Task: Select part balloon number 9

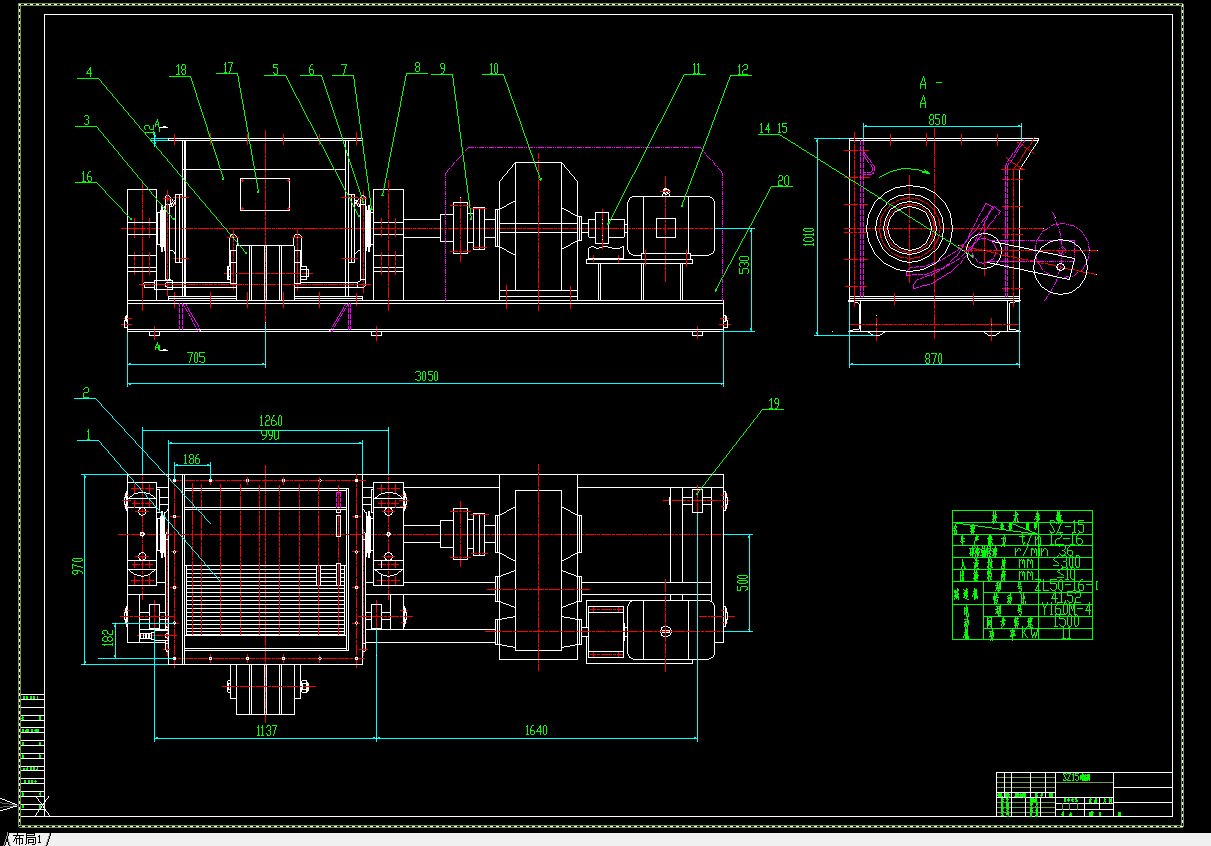Action: click(x=442, y=69)
